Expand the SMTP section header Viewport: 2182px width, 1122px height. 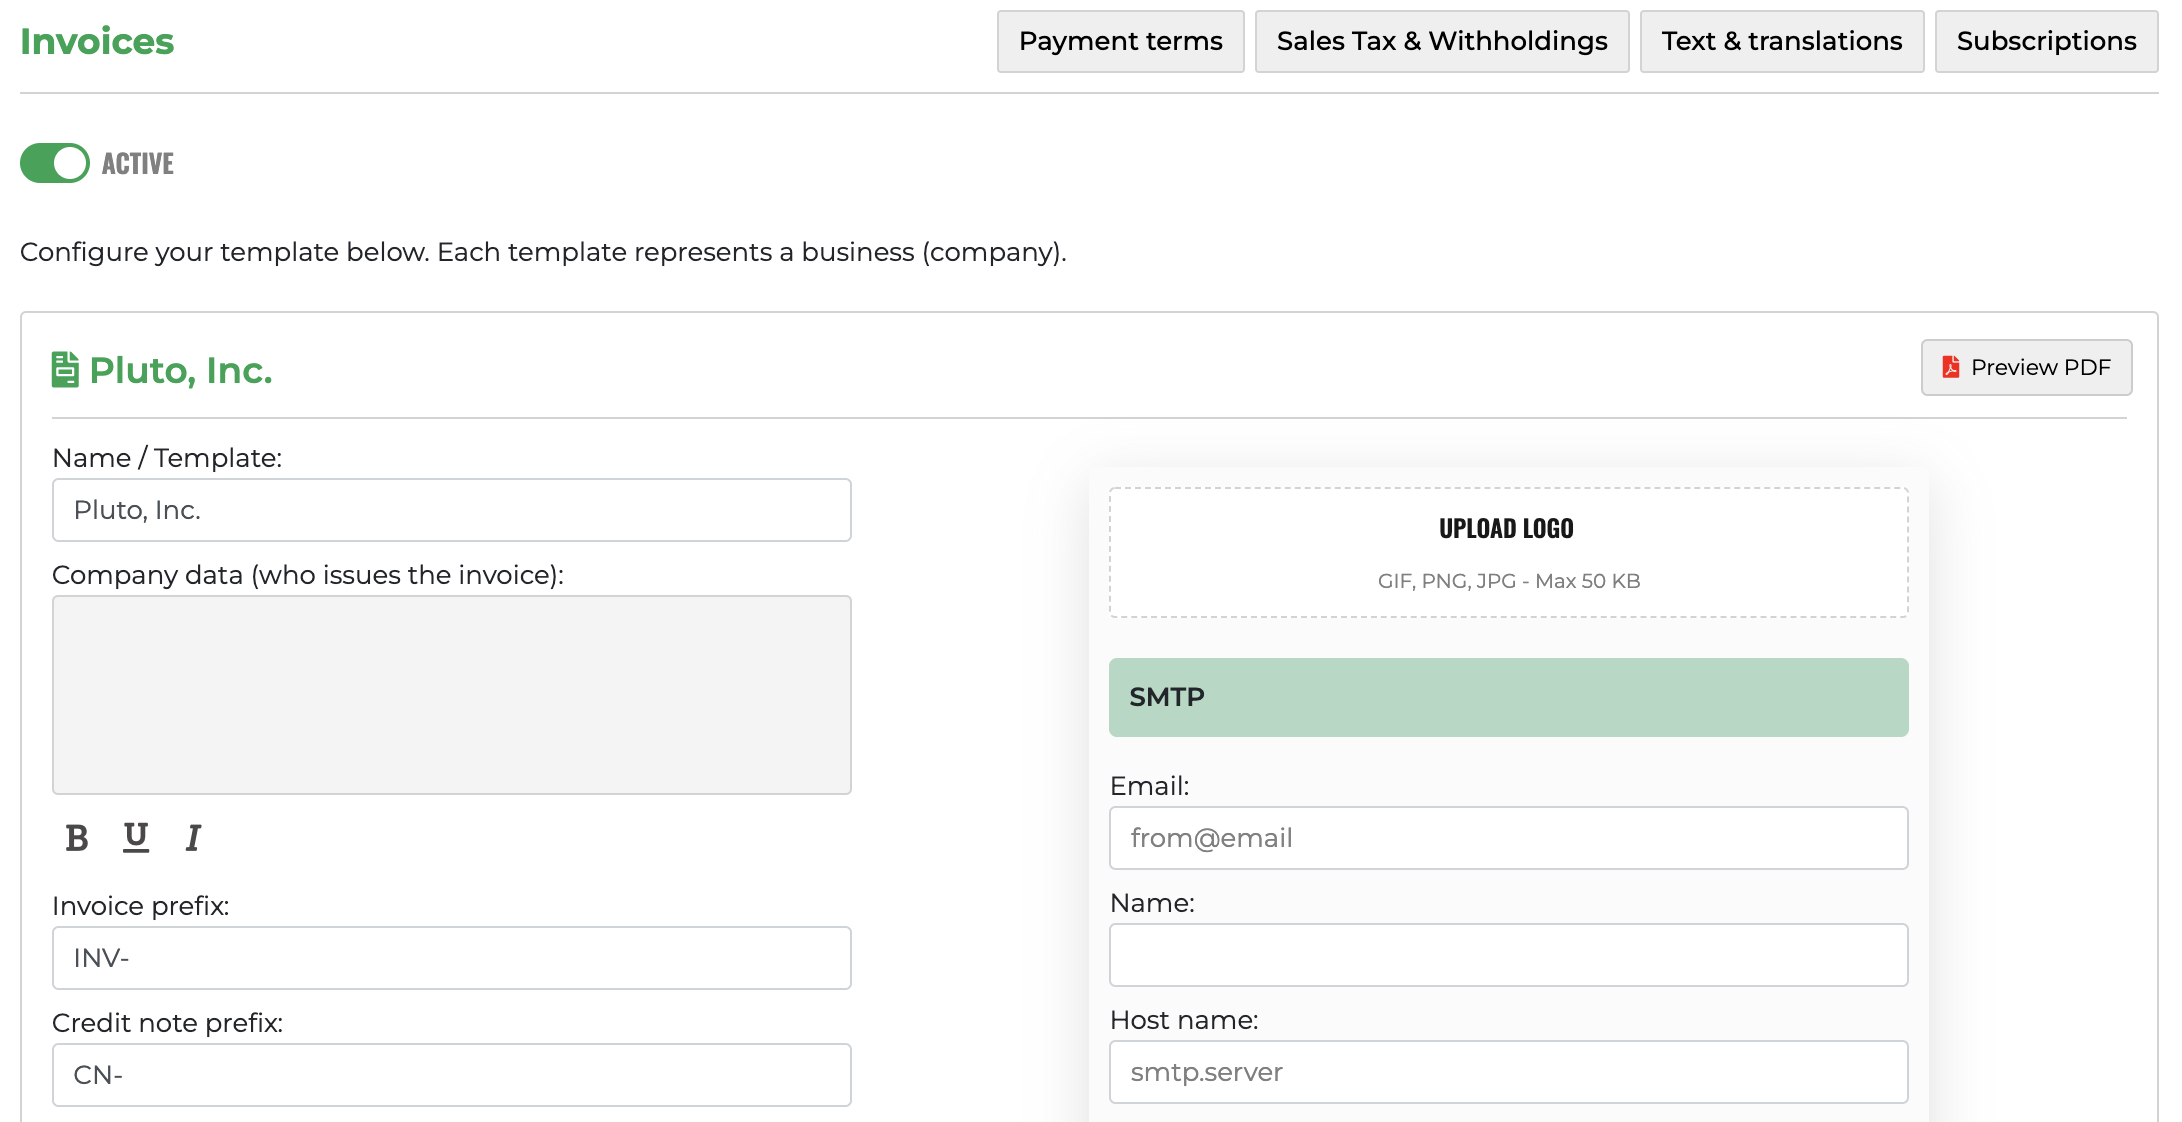tap(1508, 697)
